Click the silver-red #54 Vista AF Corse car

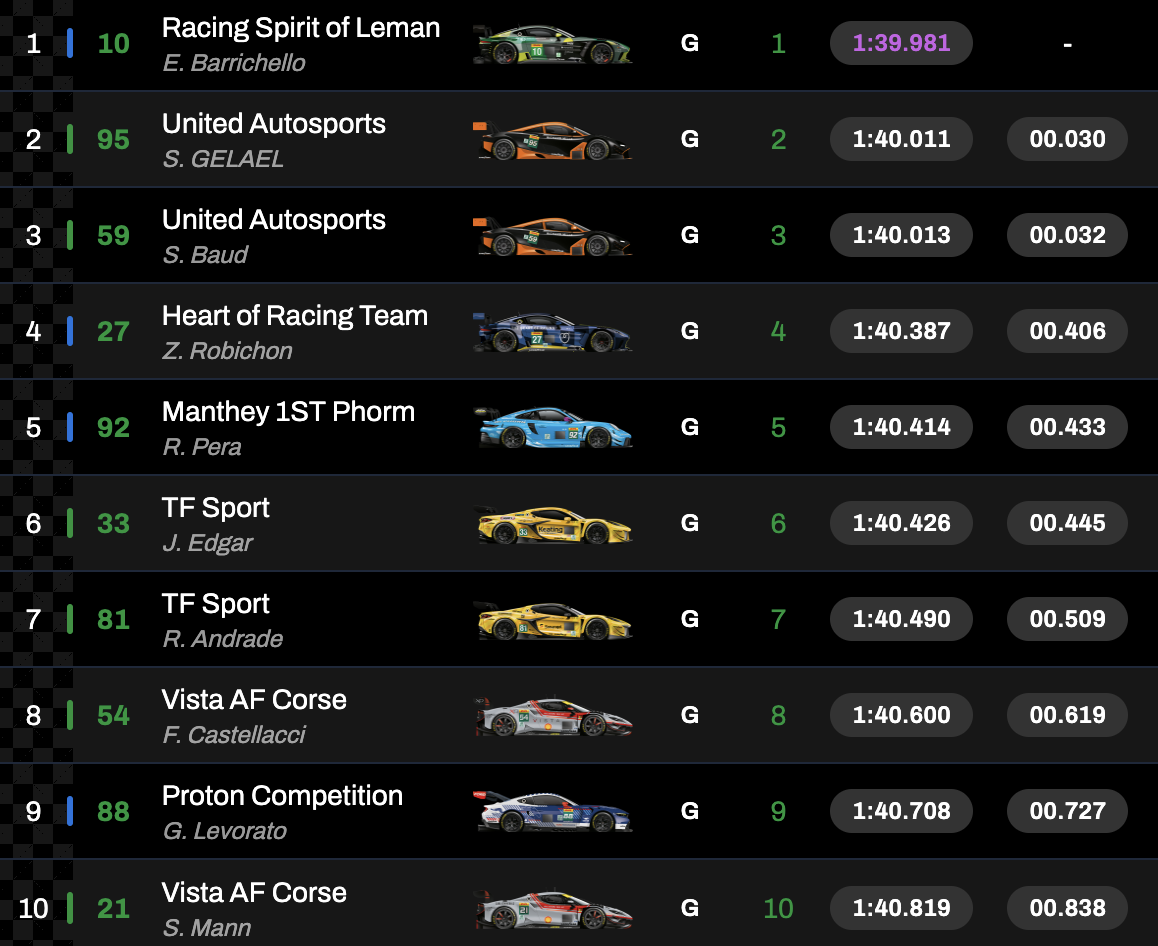[552, 716]
